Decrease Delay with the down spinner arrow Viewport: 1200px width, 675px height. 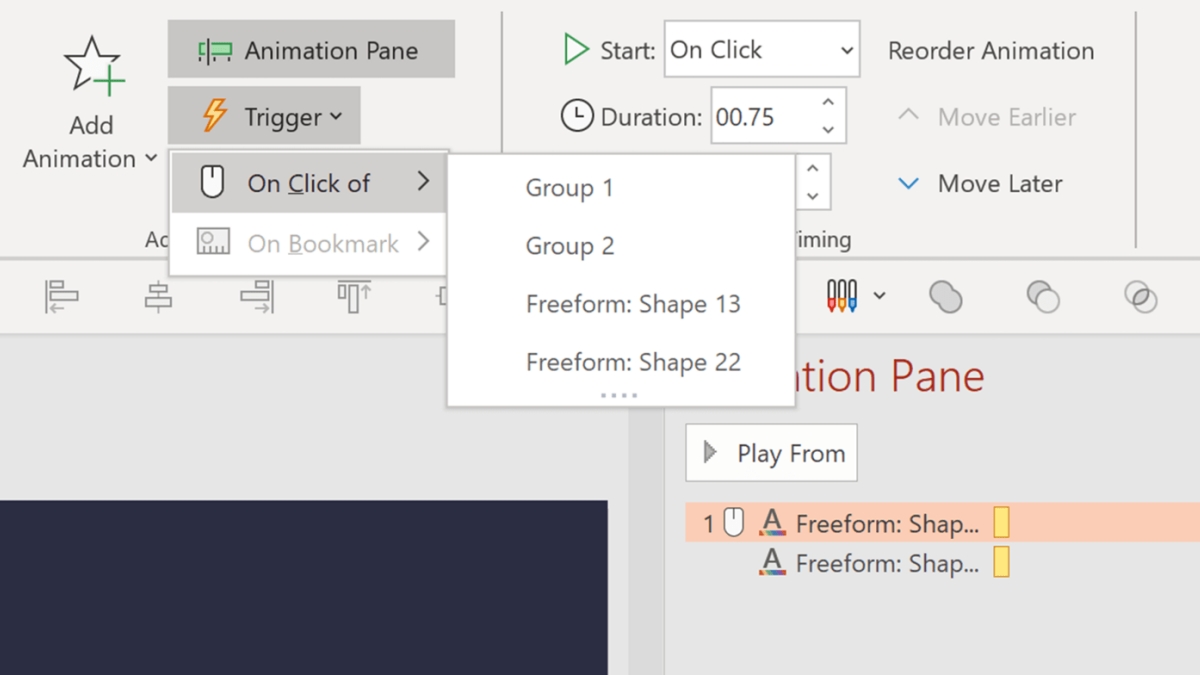(813, 196)
